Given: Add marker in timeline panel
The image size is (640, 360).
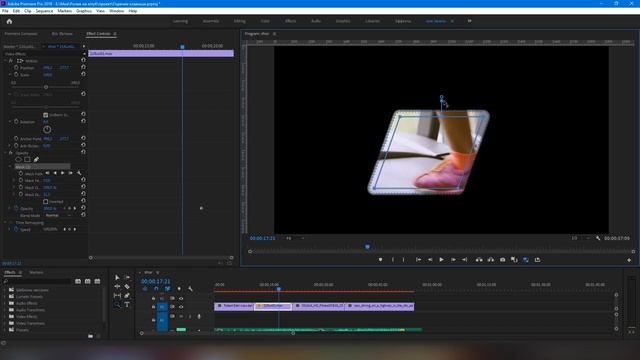Looking at the screenshot, I should pos(179,289).
